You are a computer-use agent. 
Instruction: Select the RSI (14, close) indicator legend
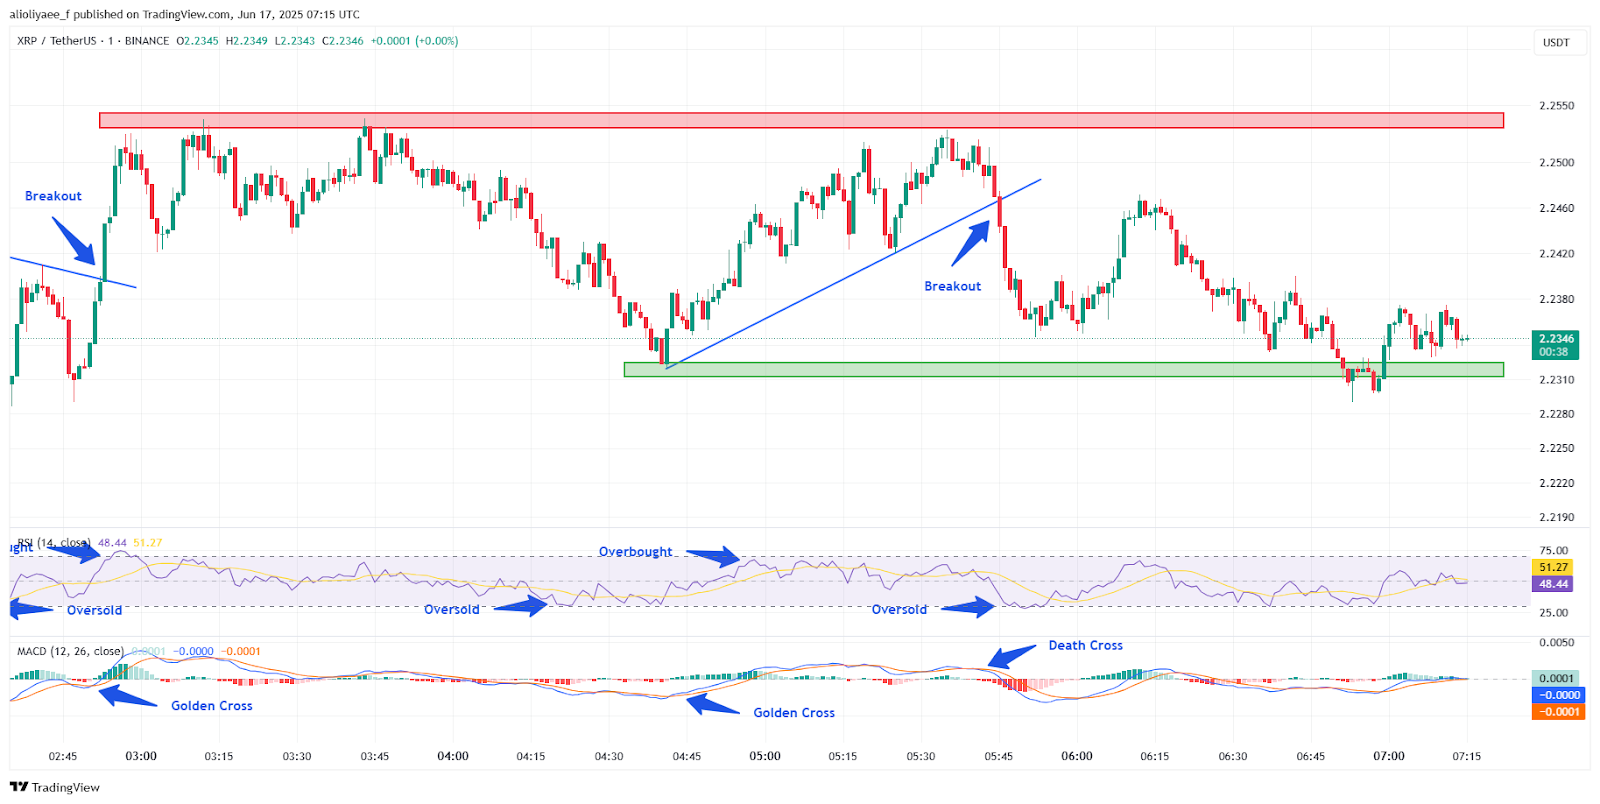(x=54, y=543)
